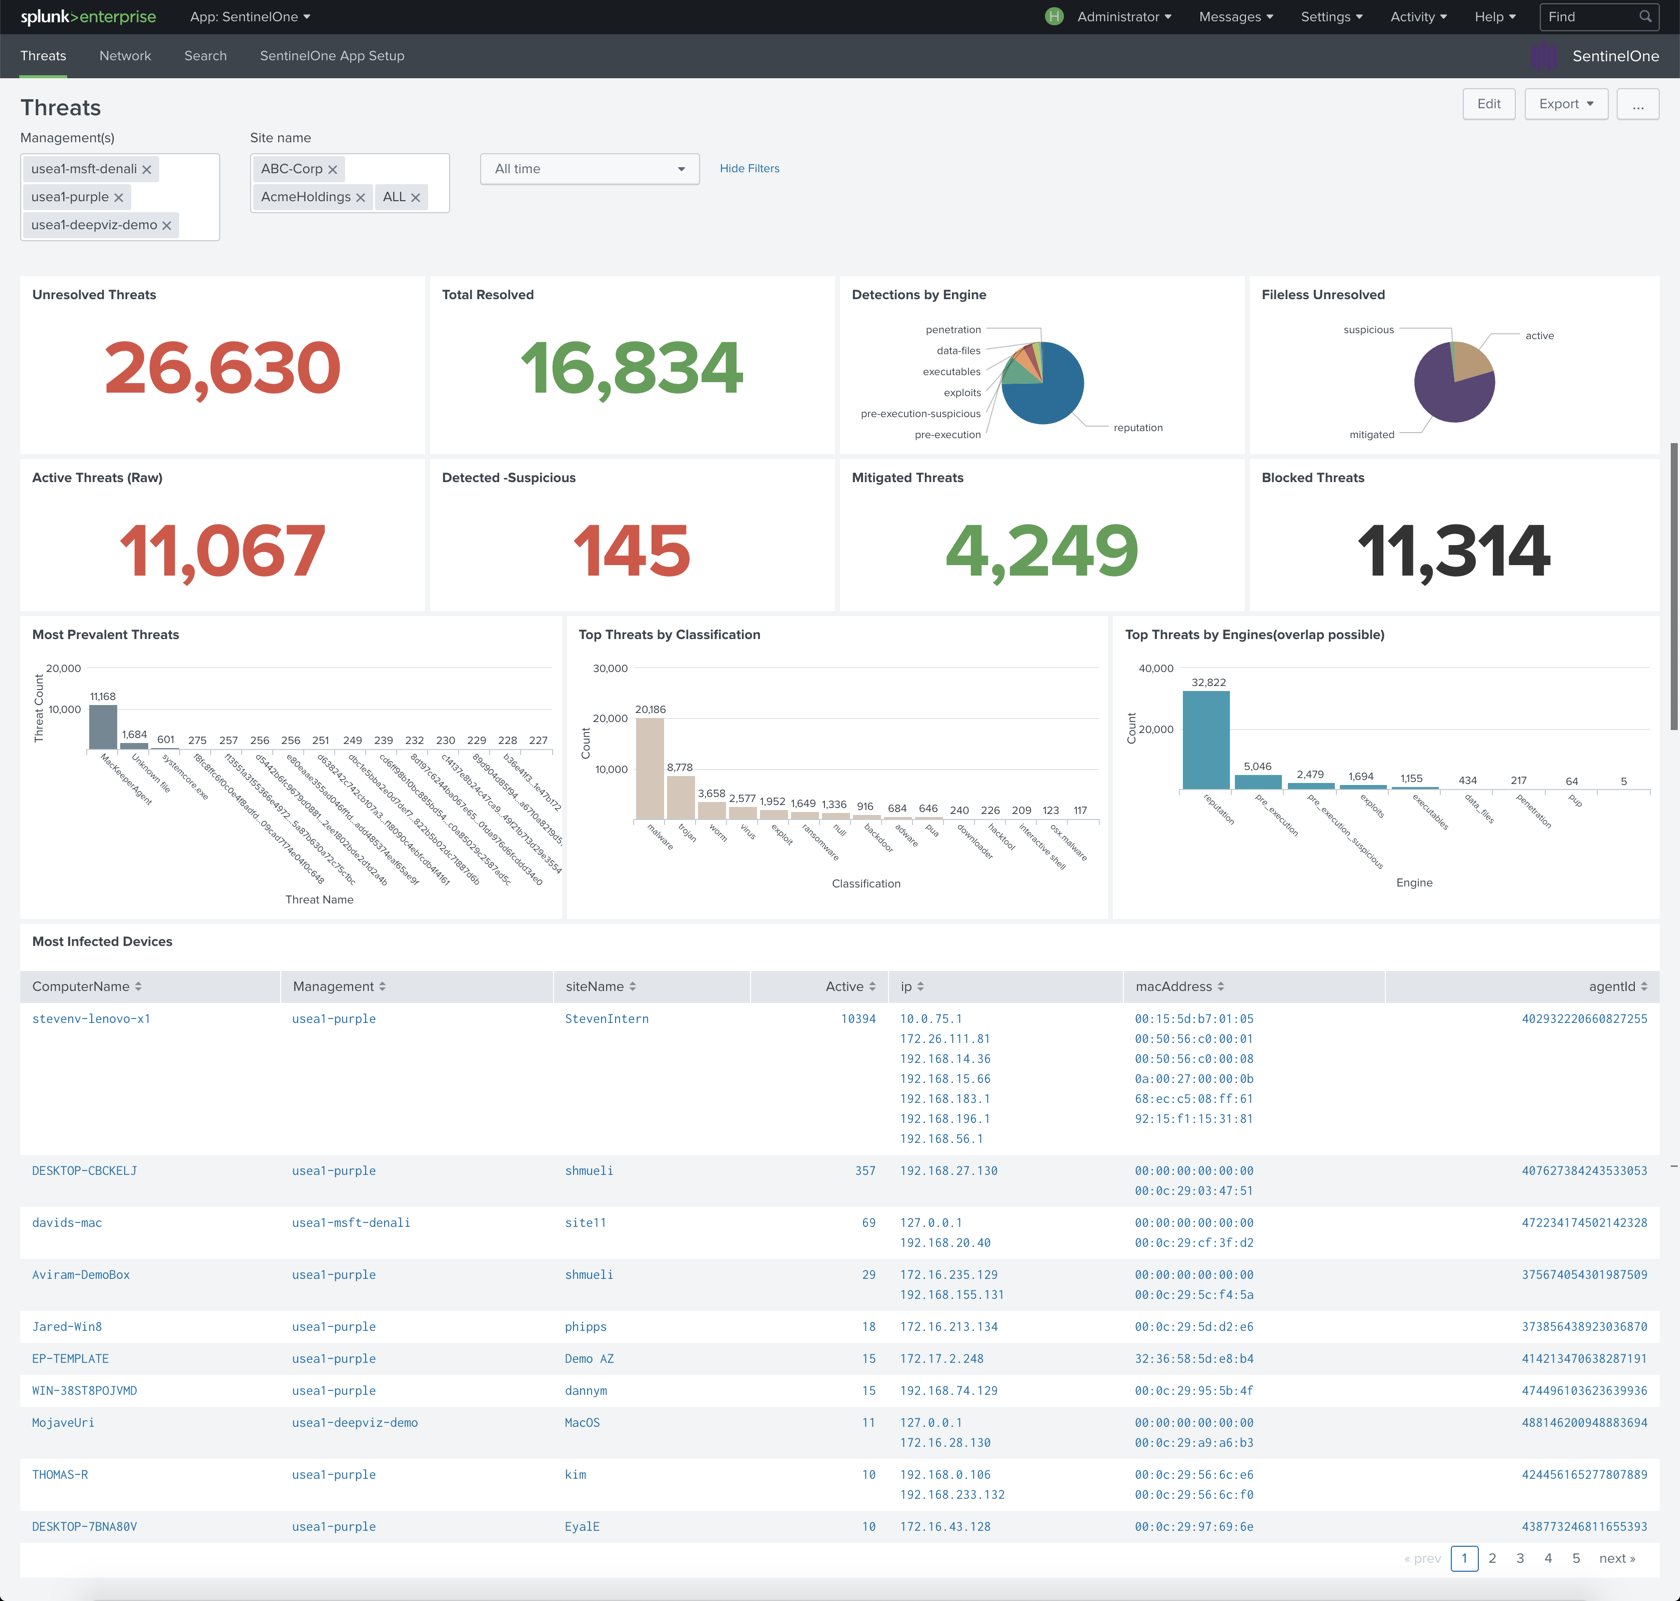Go to page 2 of devices
Screen dimensions: 1680x1601
[1492, 1558]
